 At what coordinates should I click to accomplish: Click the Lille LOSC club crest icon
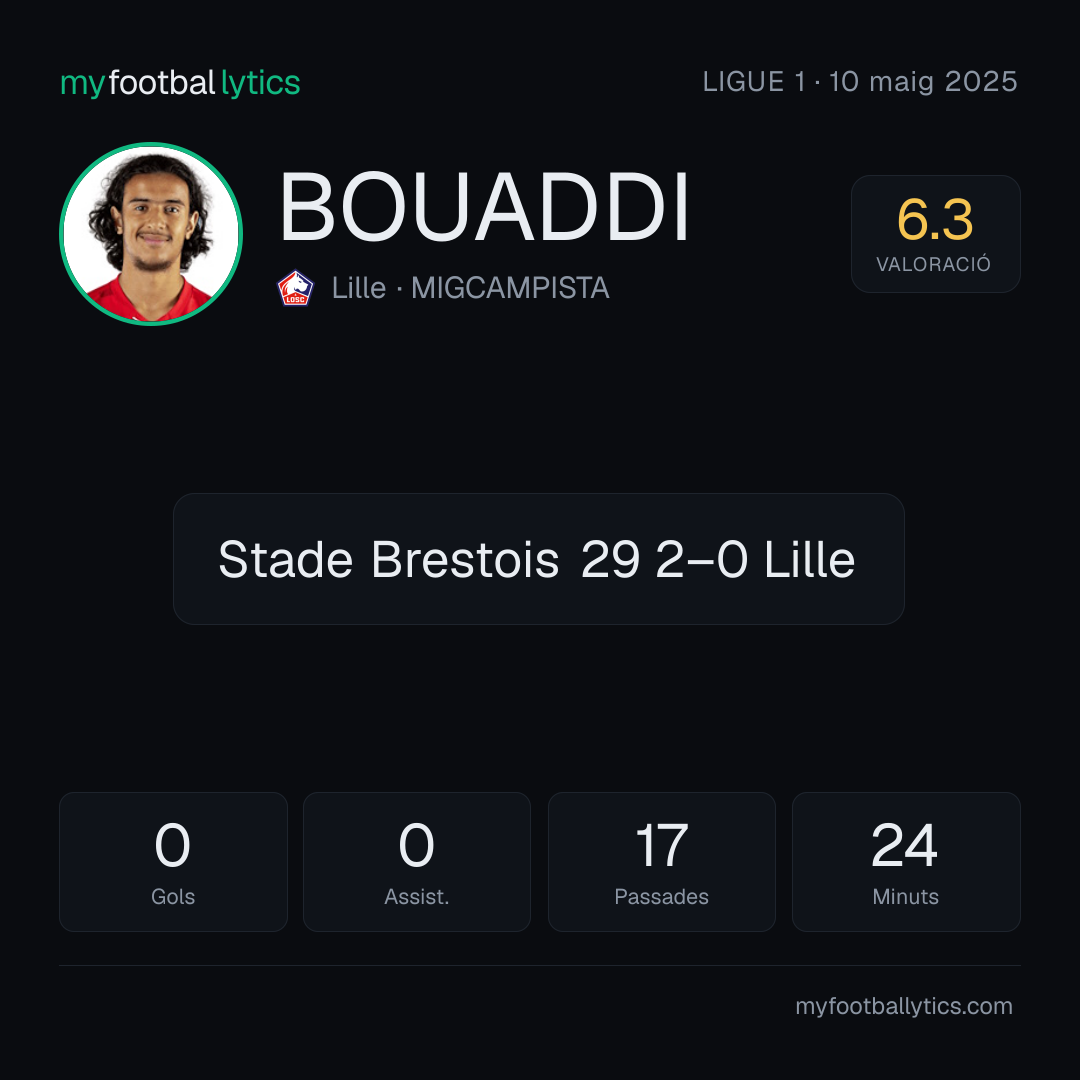tap(295, 288)
